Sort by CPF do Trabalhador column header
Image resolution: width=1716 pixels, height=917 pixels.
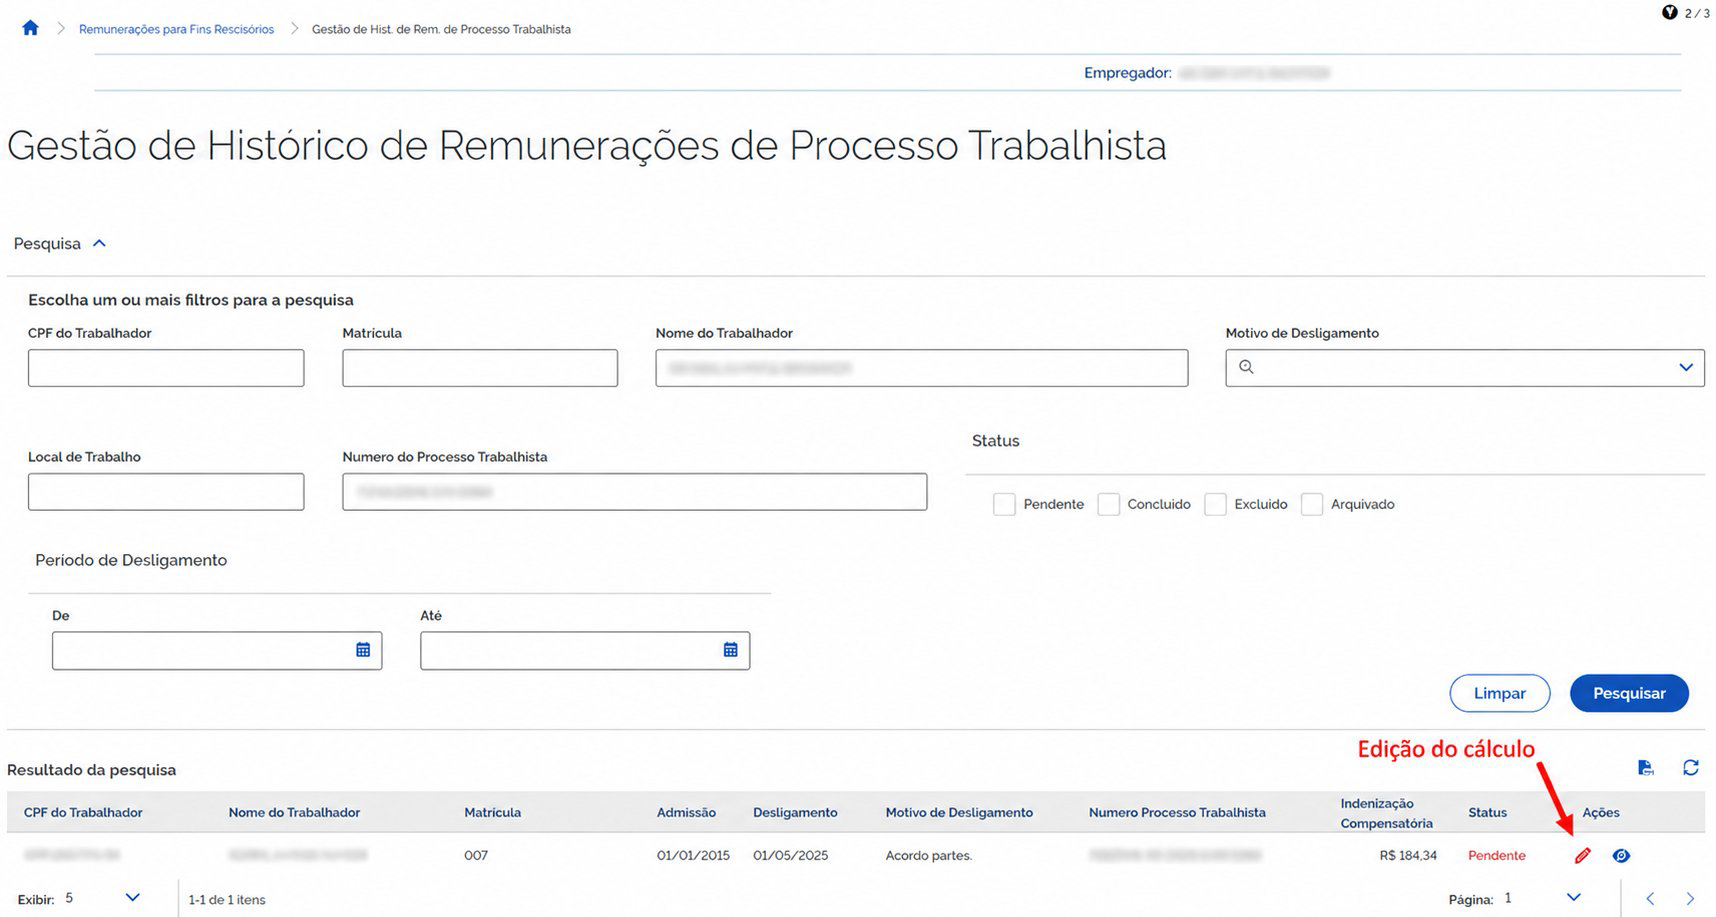[x=83, y=812]
